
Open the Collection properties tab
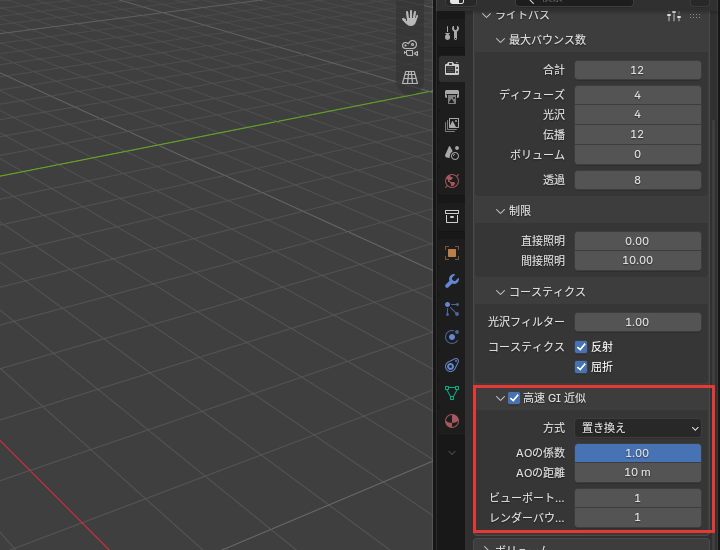tap(452, 217)
